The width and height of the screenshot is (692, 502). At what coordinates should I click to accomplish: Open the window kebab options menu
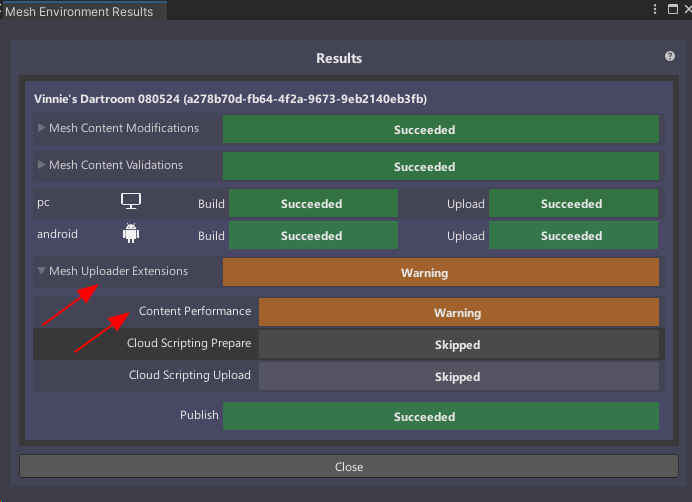tap(655, 9)
